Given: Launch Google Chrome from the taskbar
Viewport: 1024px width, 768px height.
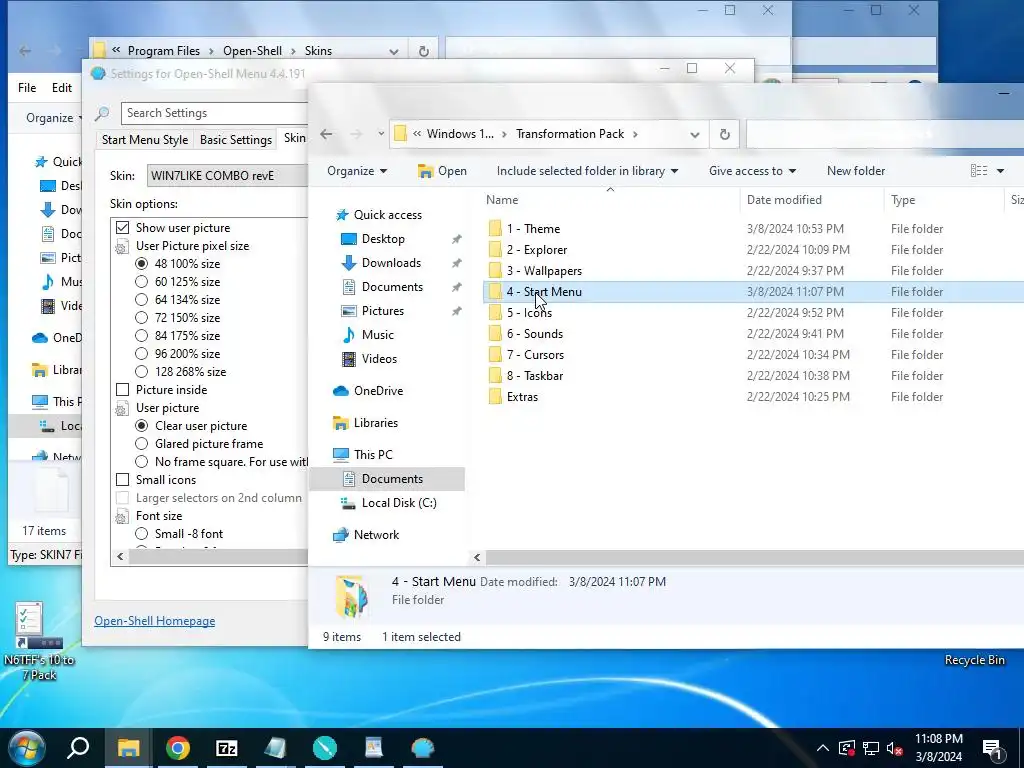Looking at the screenshot, I should 178,748.
